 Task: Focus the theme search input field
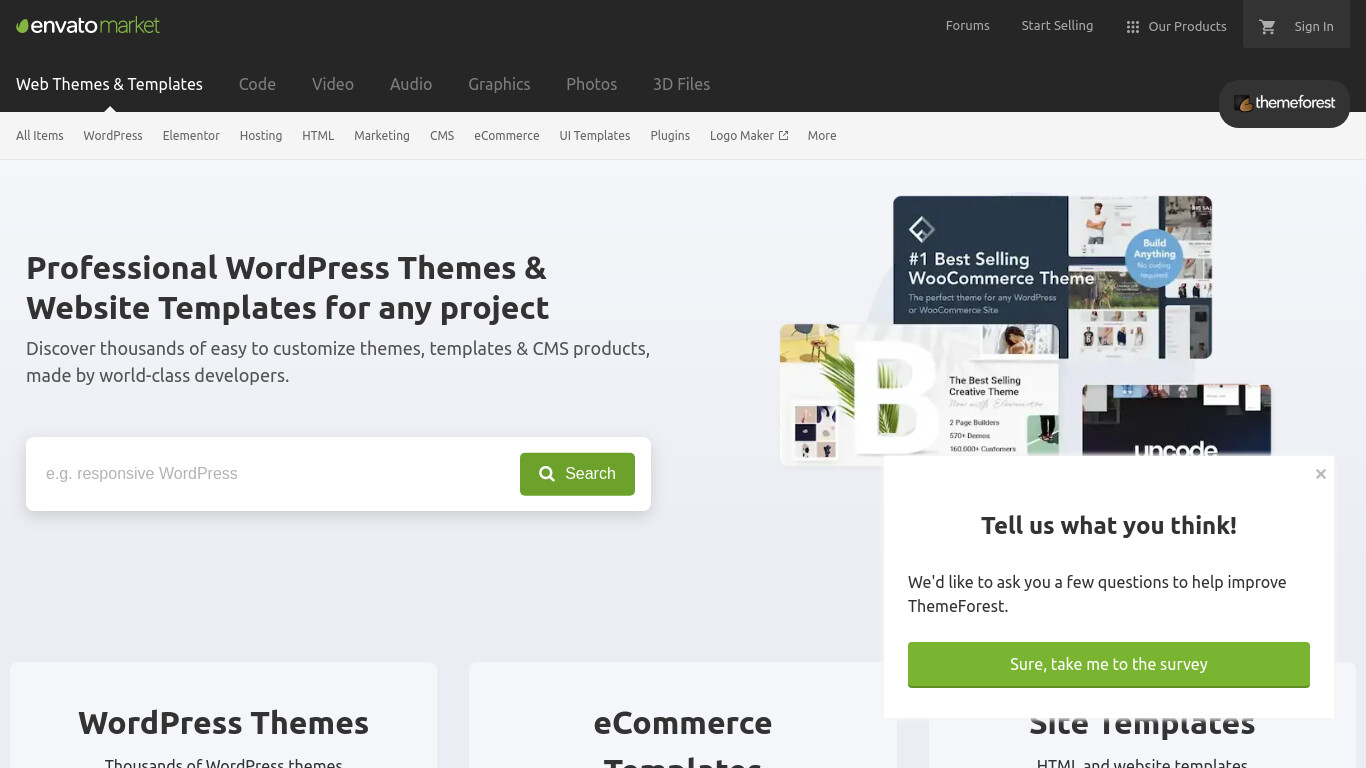click(x=273, y=474)
